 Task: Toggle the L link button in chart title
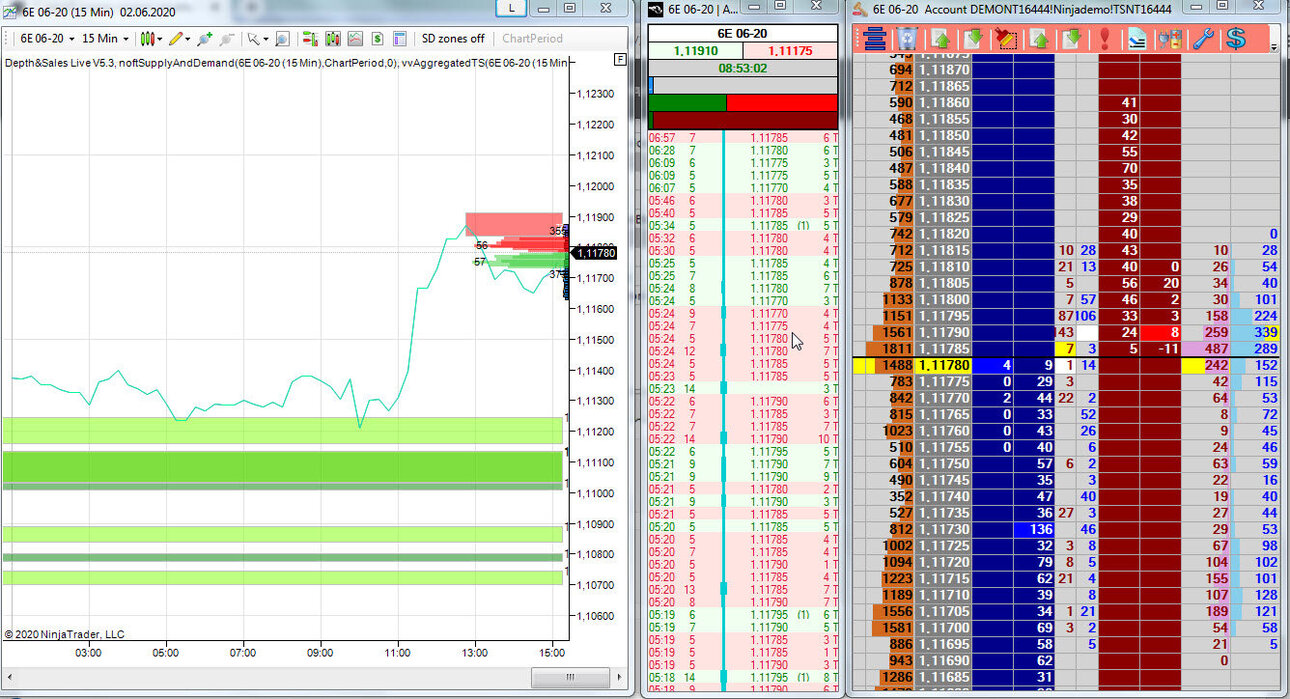512,8
